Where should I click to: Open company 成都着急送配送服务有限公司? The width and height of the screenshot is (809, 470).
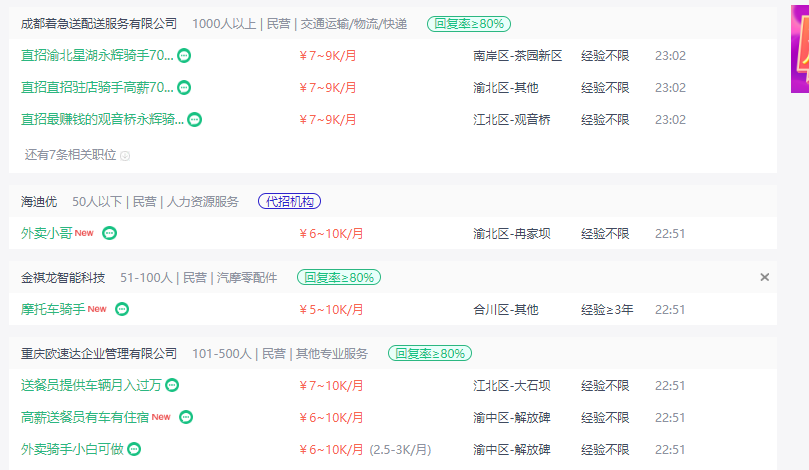[x=98, y=23]
